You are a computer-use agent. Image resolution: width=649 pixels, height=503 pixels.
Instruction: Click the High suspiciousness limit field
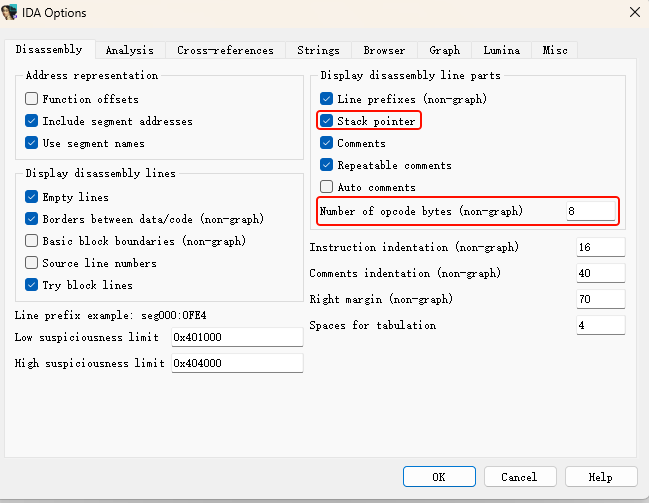237,363
